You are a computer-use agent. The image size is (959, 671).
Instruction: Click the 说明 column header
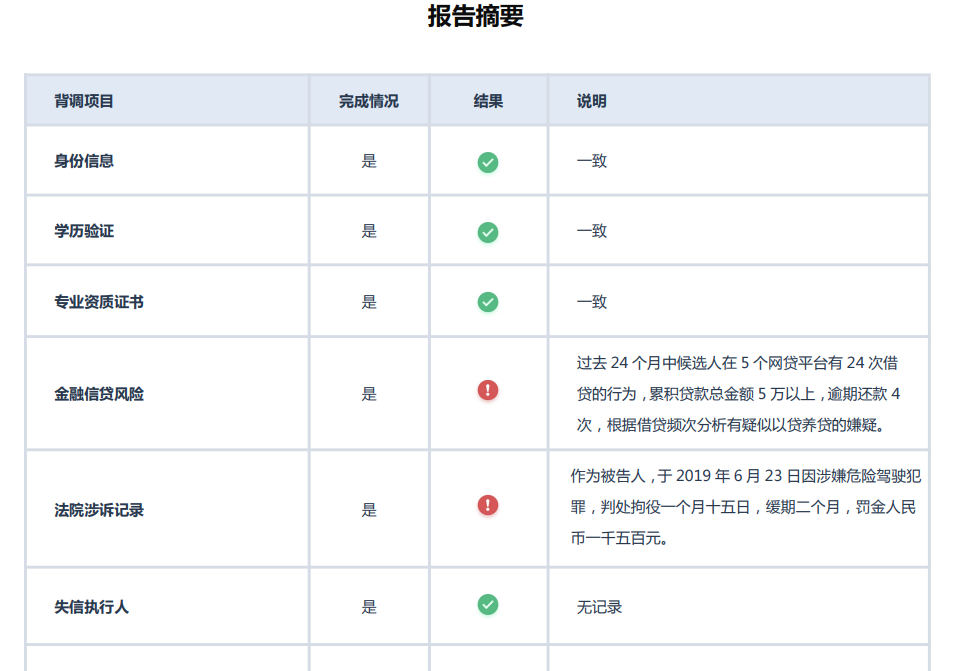(591, 101)
